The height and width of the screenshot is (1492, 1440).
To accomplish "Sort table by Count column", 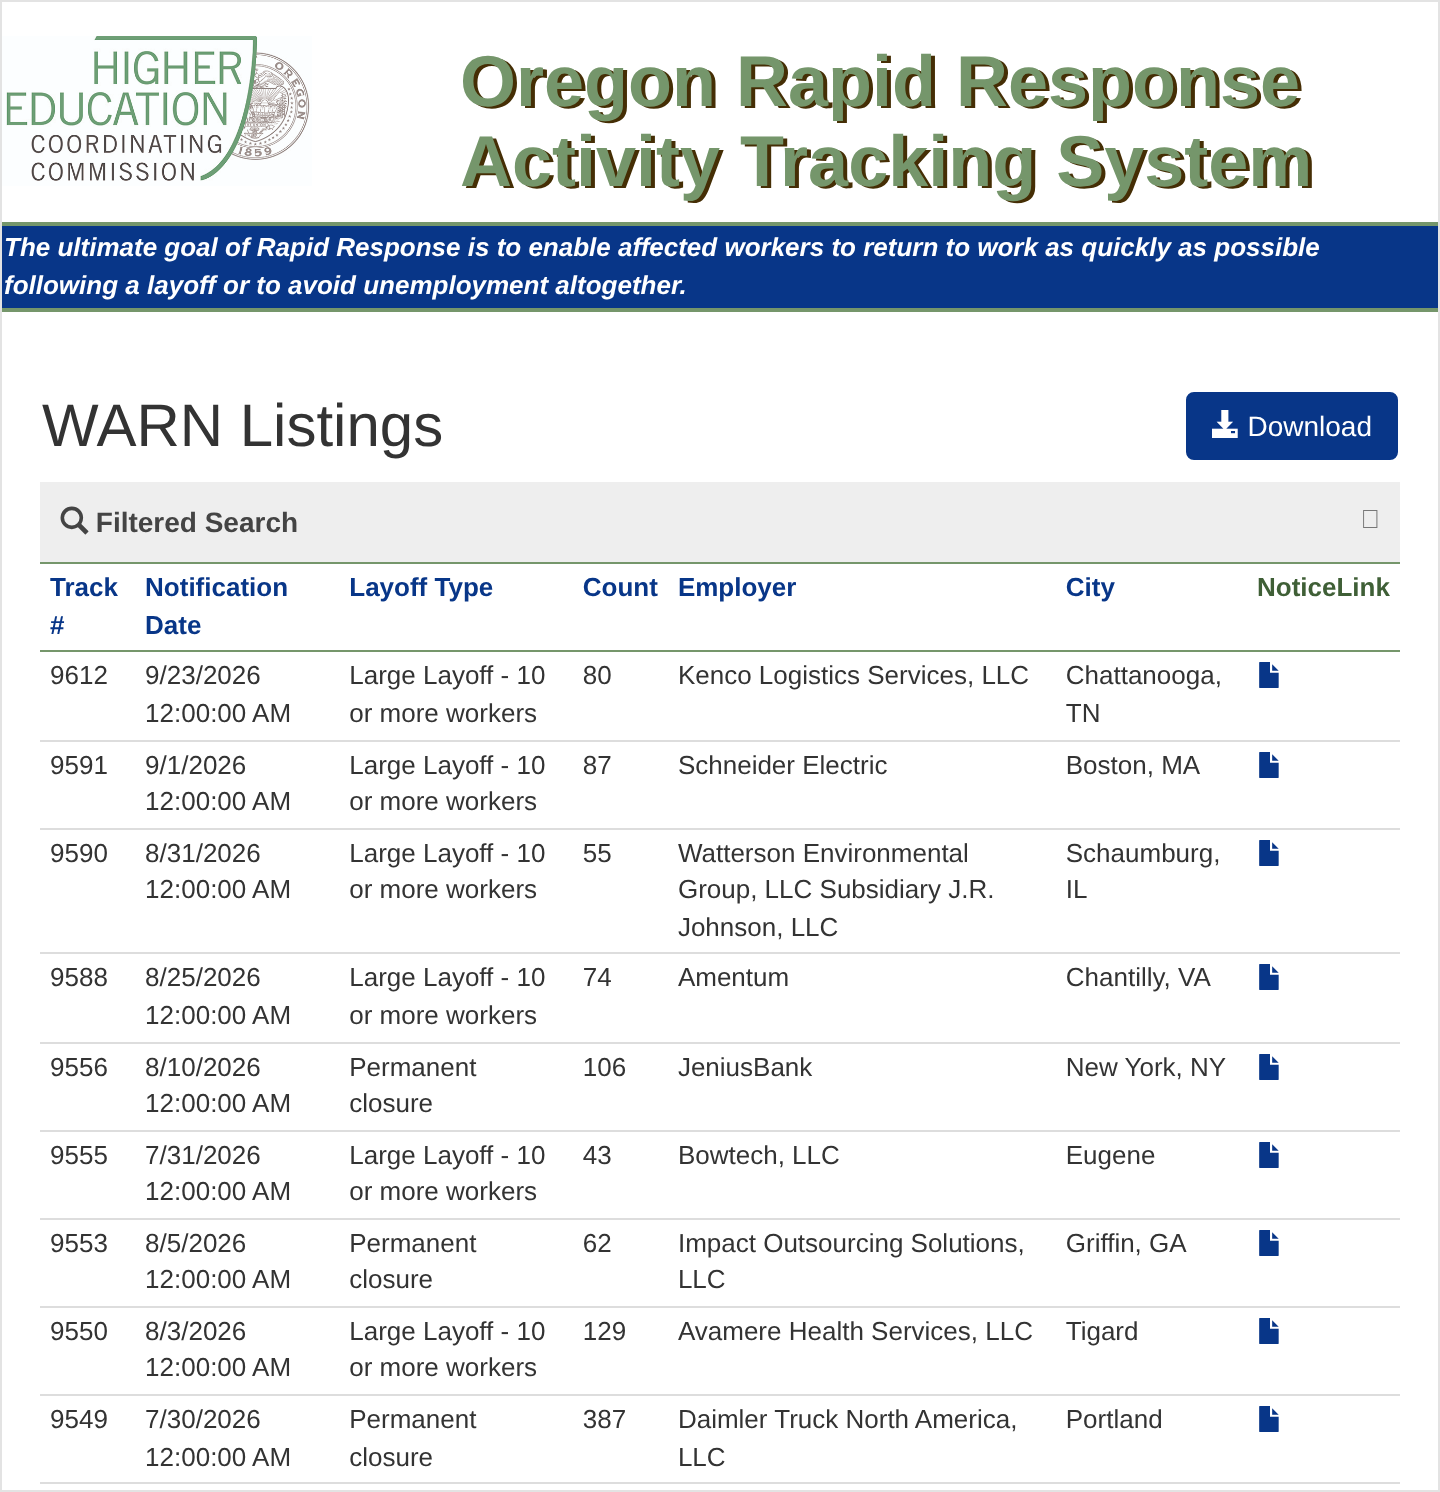I will tap(620, 587).
